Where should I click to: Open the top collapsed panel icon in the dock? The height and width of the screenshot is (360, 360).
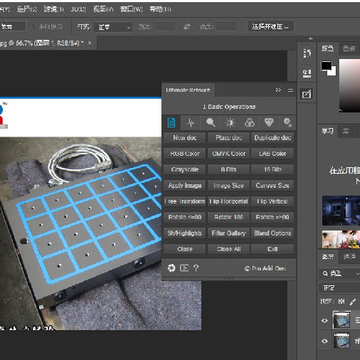pos(307,53)
